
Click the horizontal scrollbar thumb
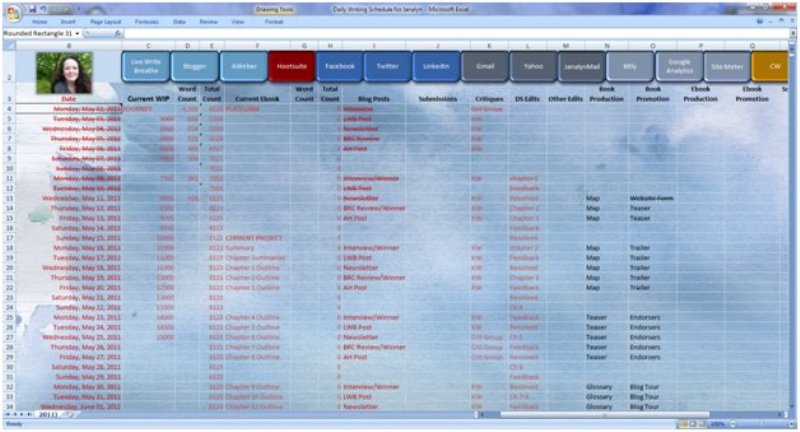tap(605, 415)
